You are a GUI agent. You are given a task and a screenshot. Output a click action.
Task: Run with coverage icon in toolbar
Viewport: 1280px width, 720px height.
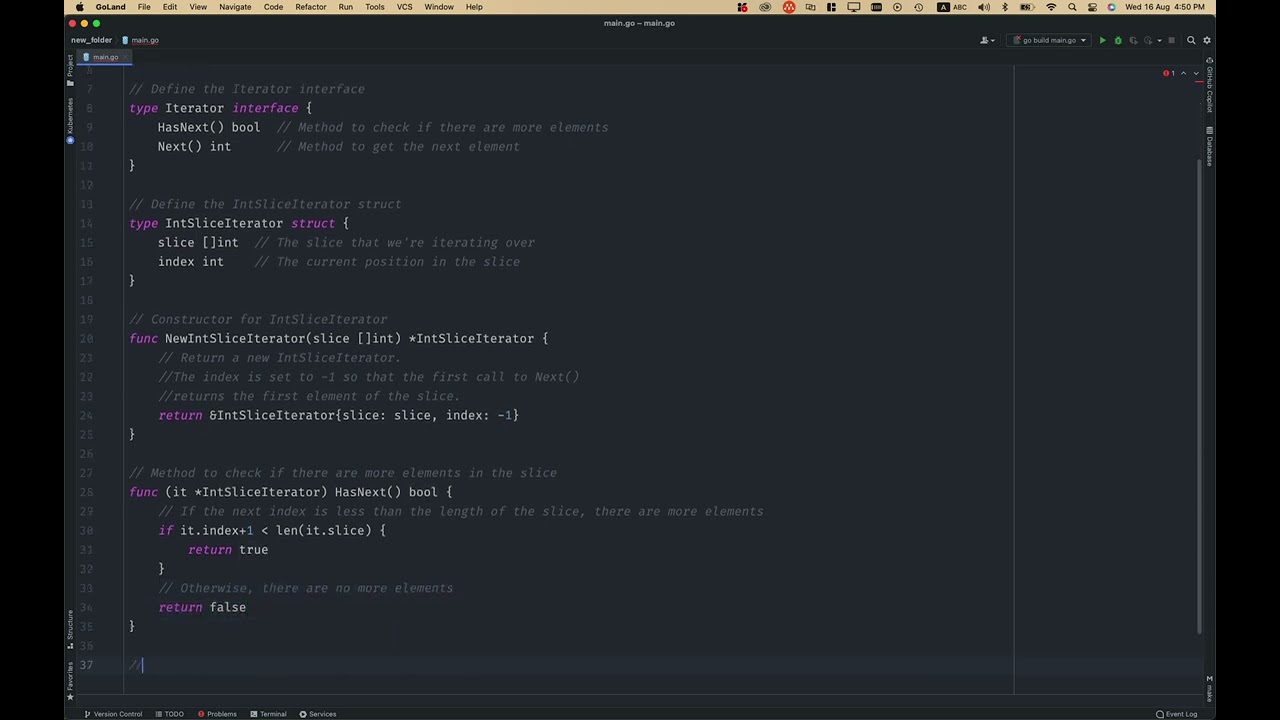pos(1133,40)
